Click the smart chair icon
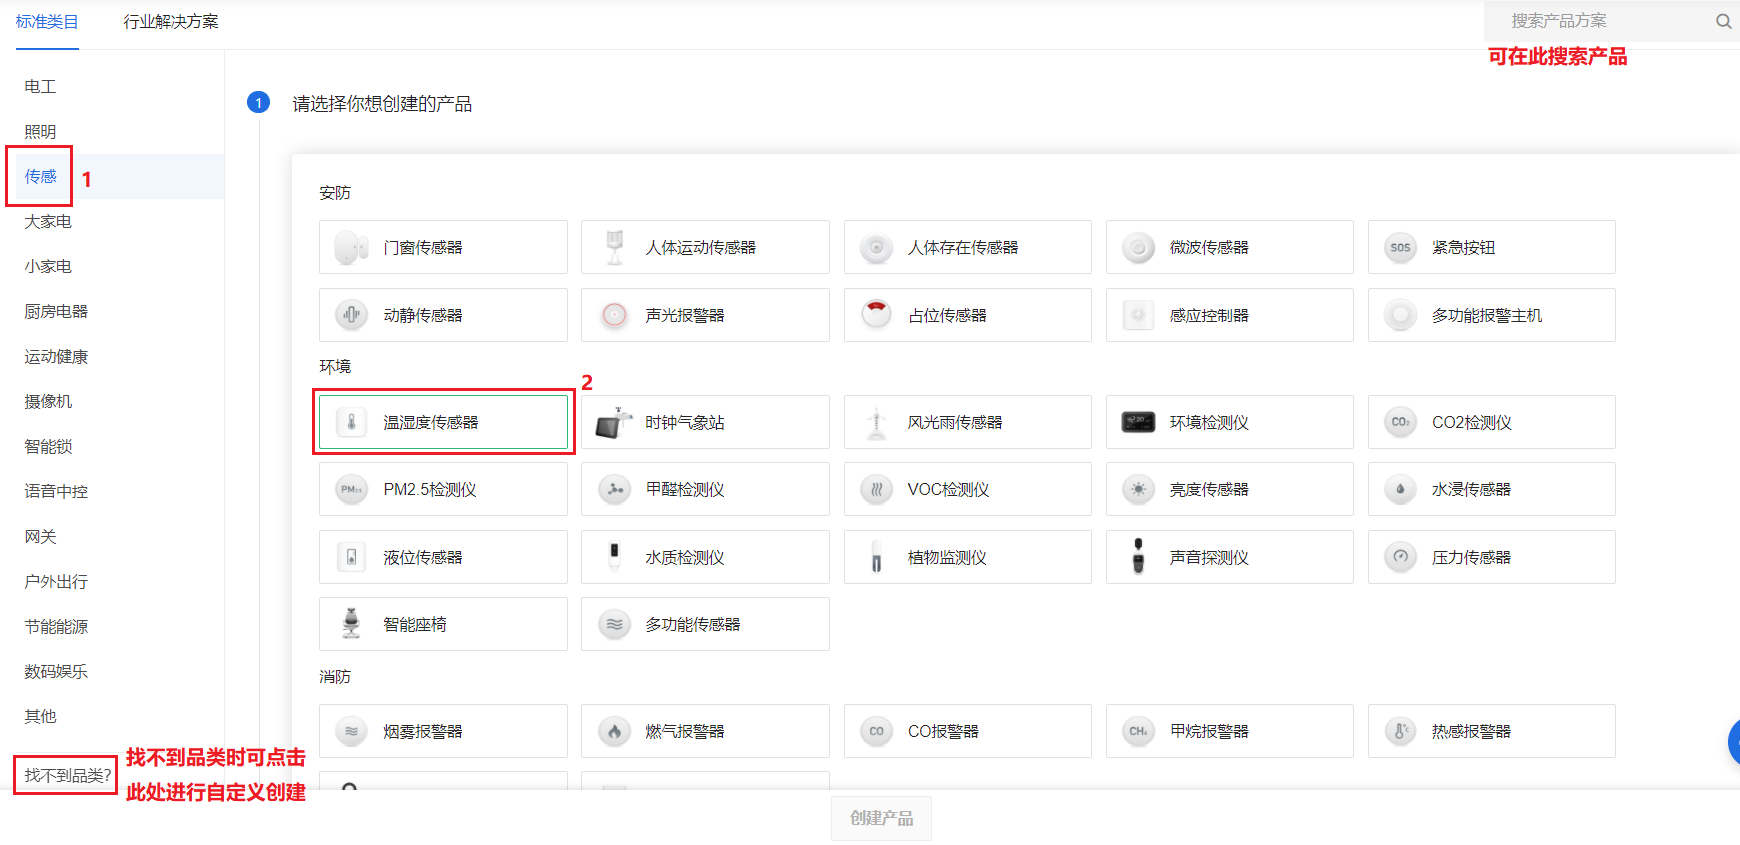 pyautogui.click(x=351, y=624)
